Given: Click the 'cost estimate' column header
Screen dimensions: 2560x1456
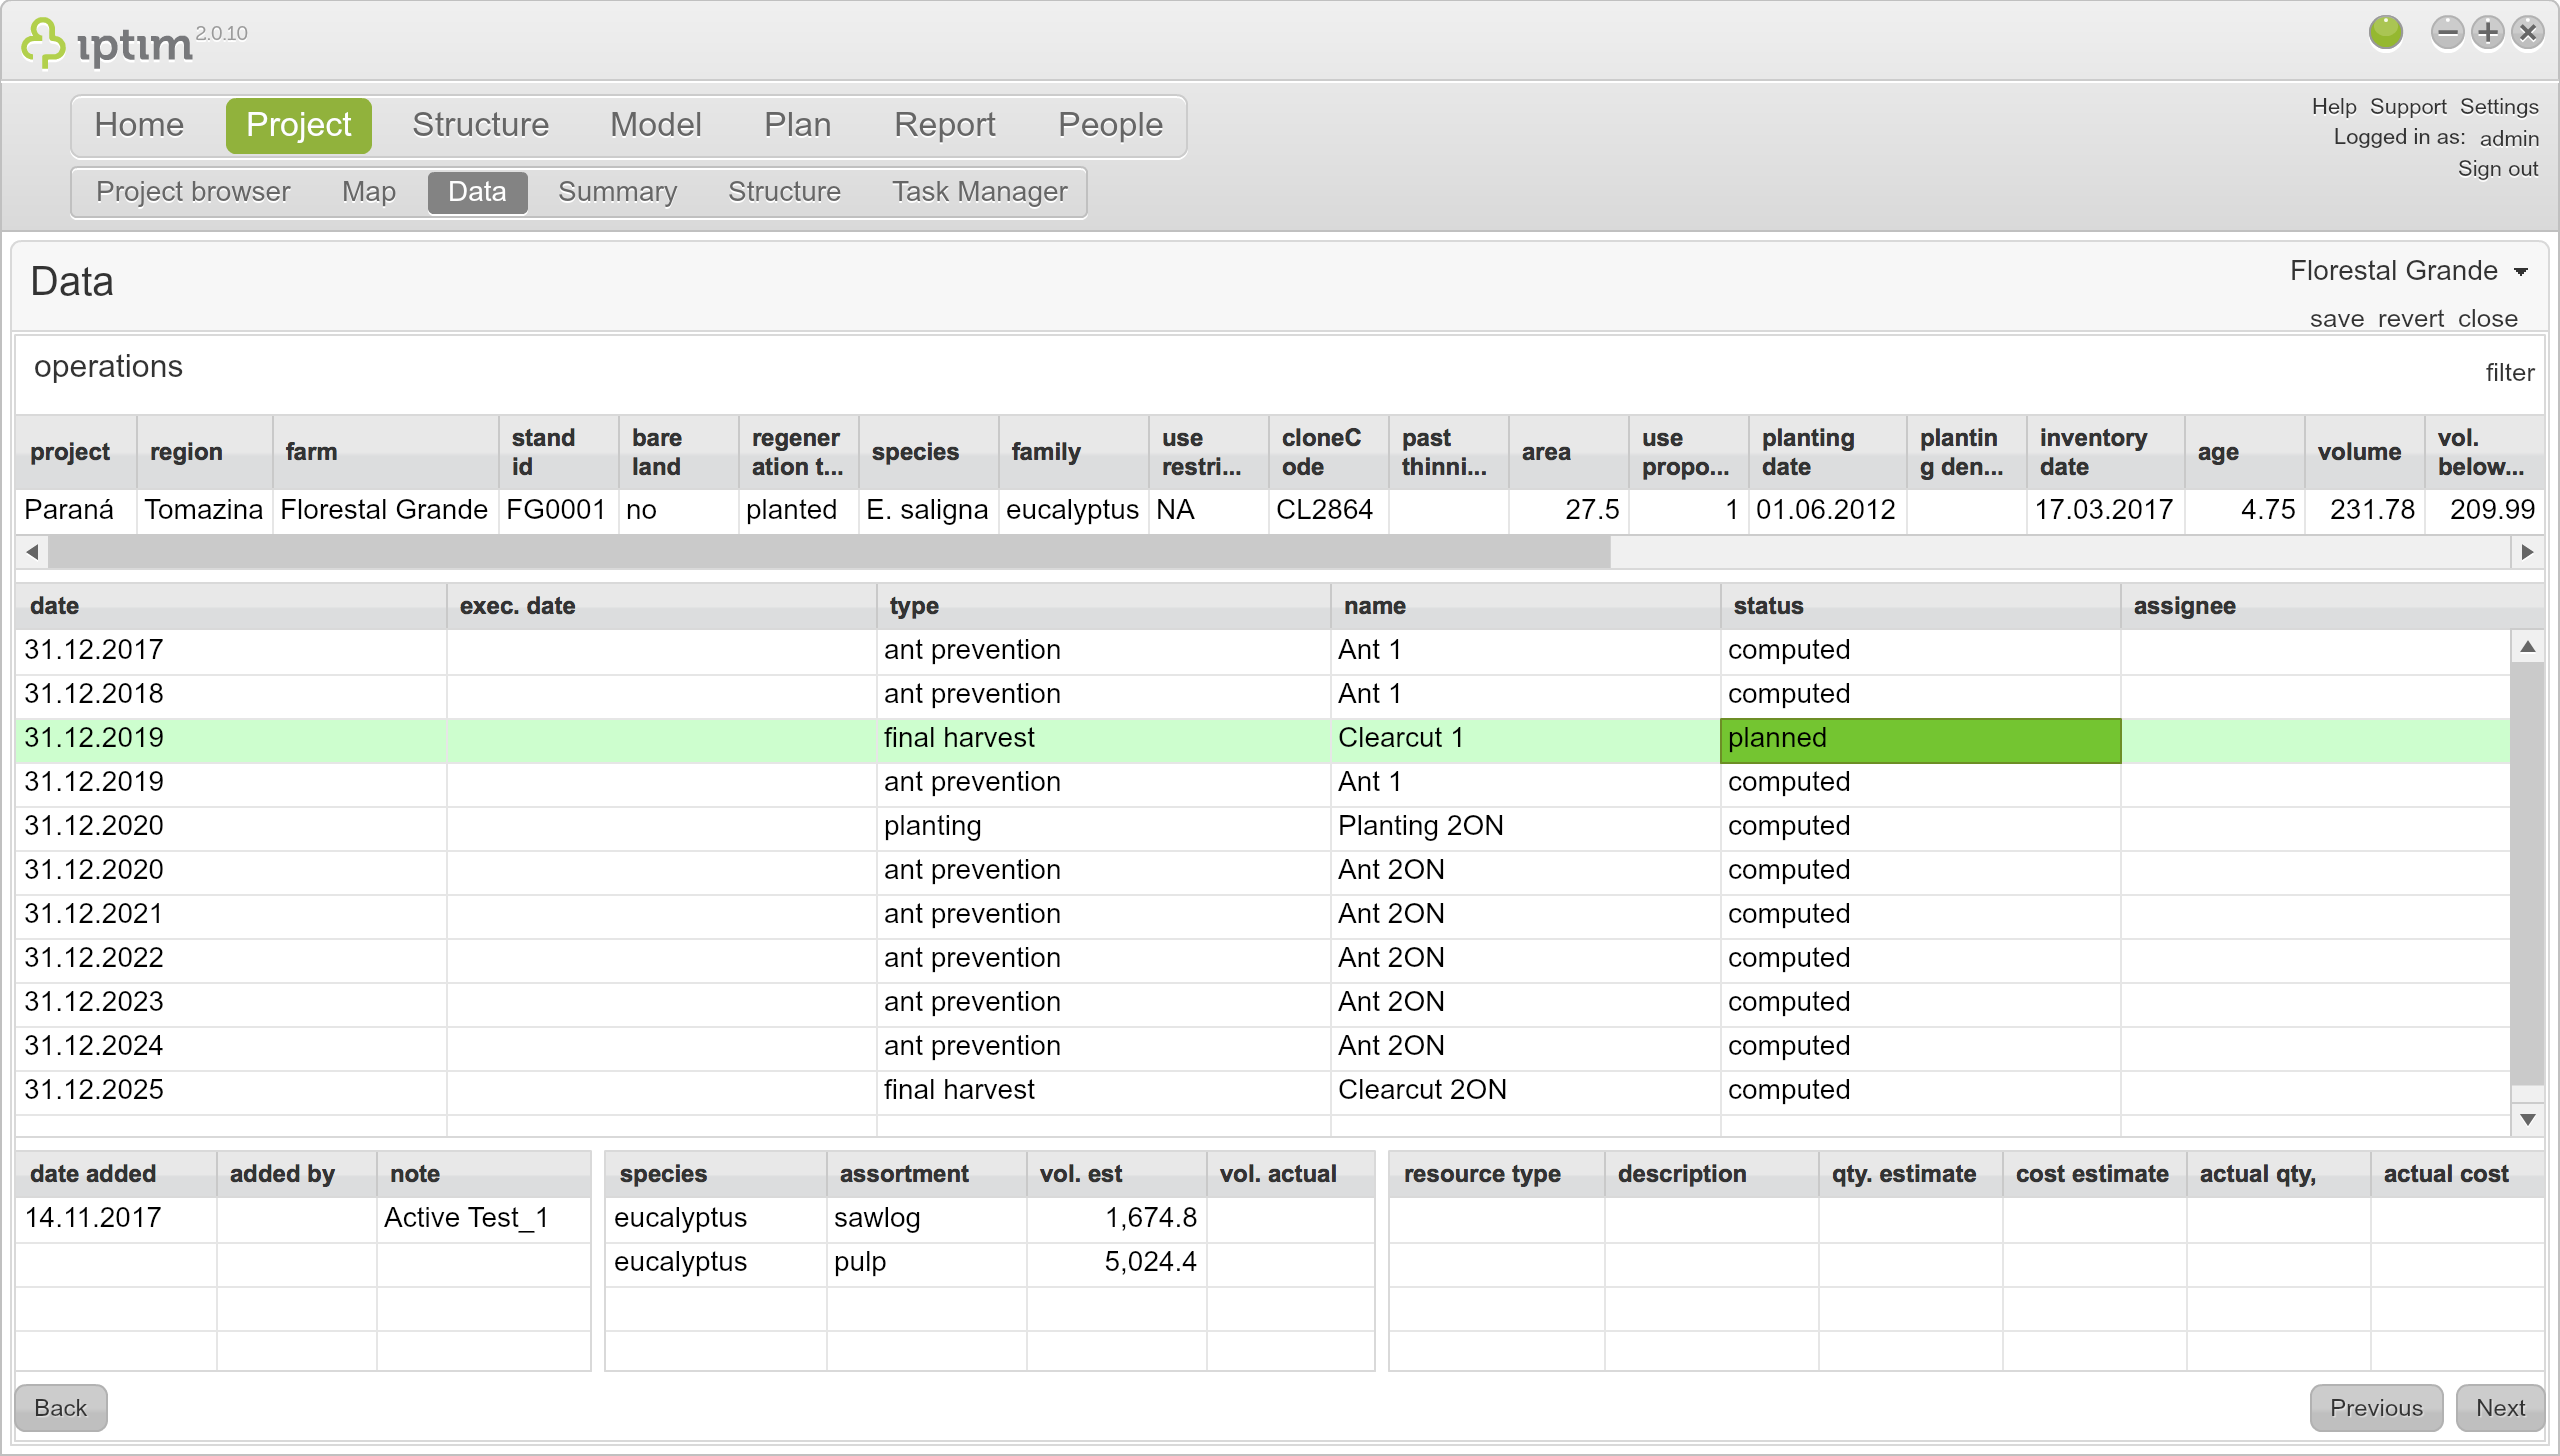Looking at the screenshot, I should point(2094,1174).
